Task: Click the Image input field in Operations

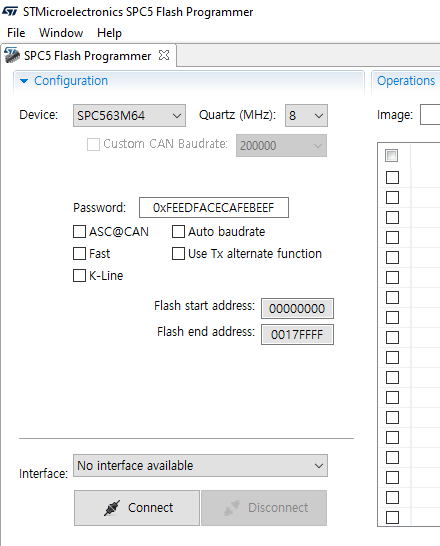Action: coord(430,115)
